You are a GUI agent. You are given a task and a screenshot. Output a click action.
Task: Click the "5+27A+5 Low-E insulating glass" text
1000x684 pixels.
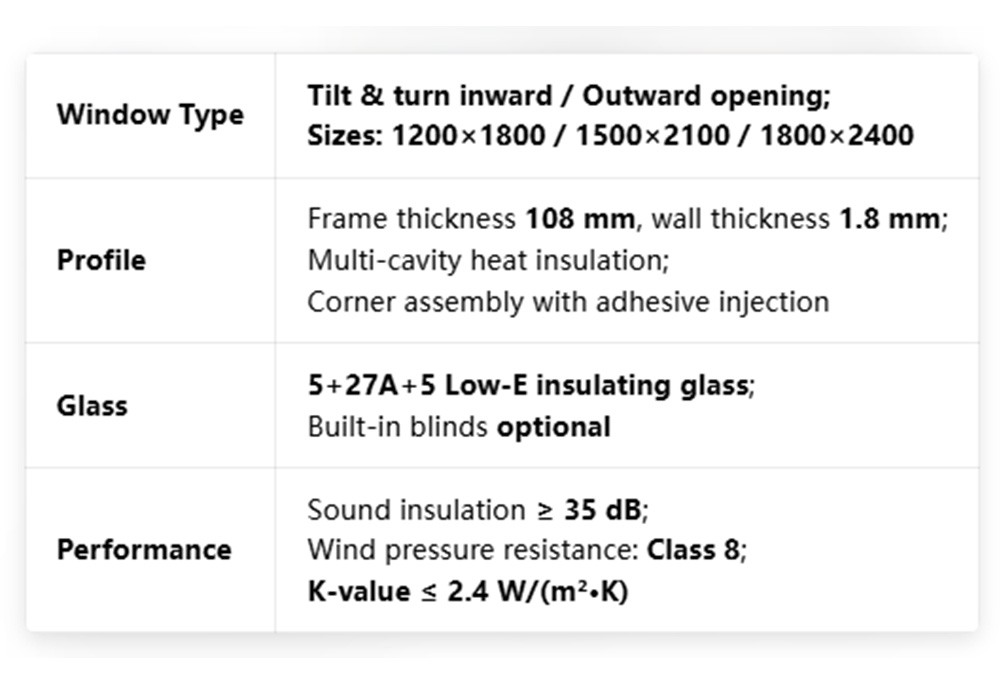coord(527,385)
